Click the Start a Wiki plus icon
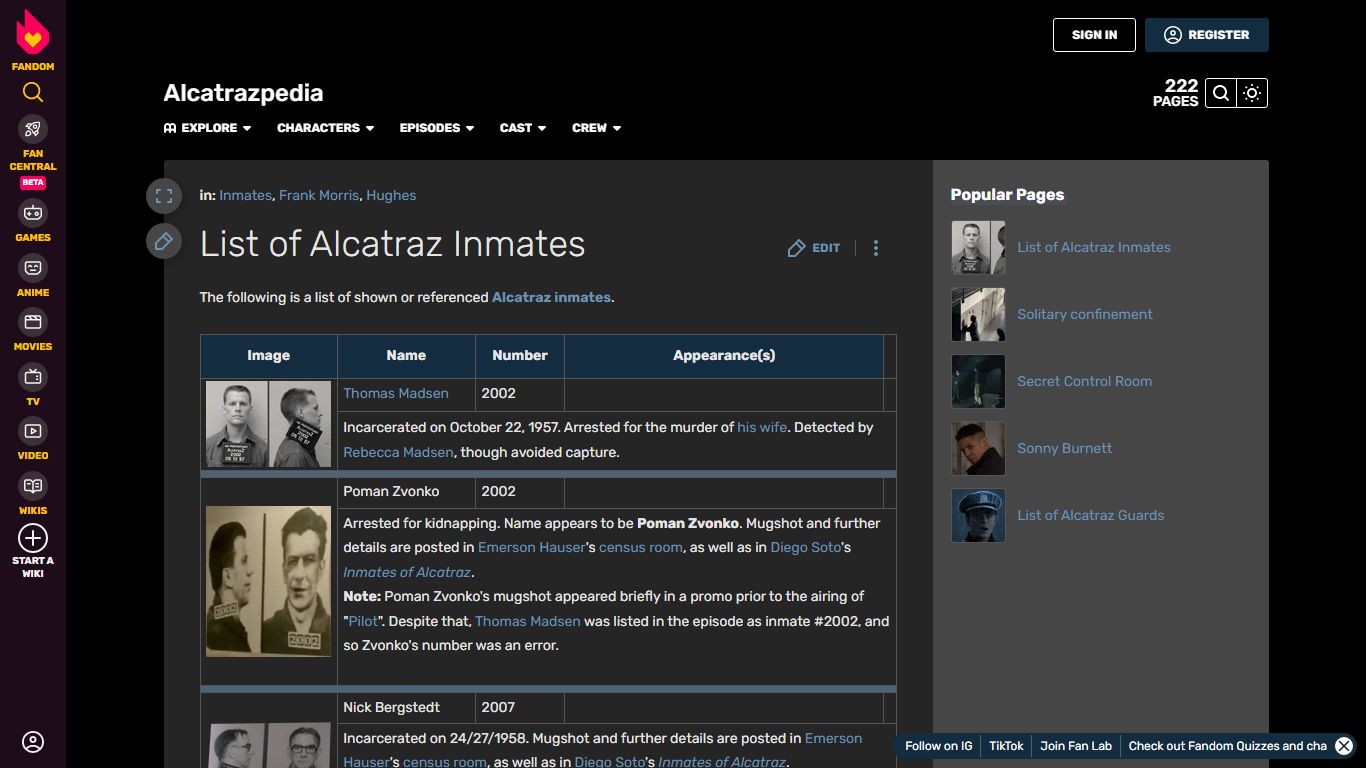The image size is (1366, 768). tap(33, 538)
